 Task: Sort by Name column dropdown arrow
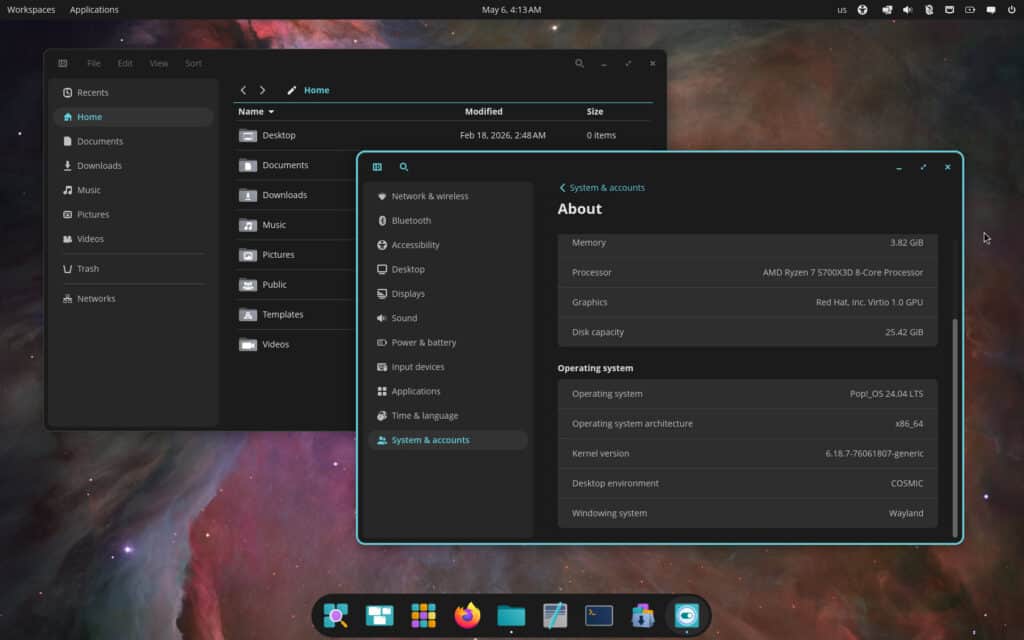click(271, 112)
